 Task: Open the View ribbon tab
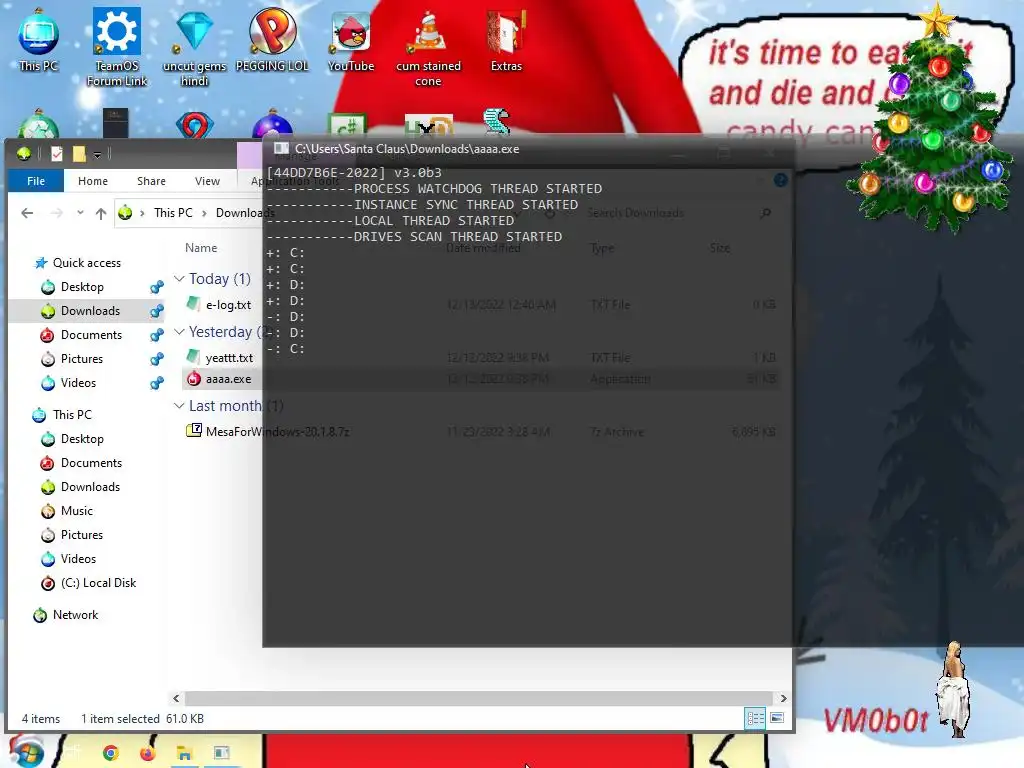tap(207, 181)
